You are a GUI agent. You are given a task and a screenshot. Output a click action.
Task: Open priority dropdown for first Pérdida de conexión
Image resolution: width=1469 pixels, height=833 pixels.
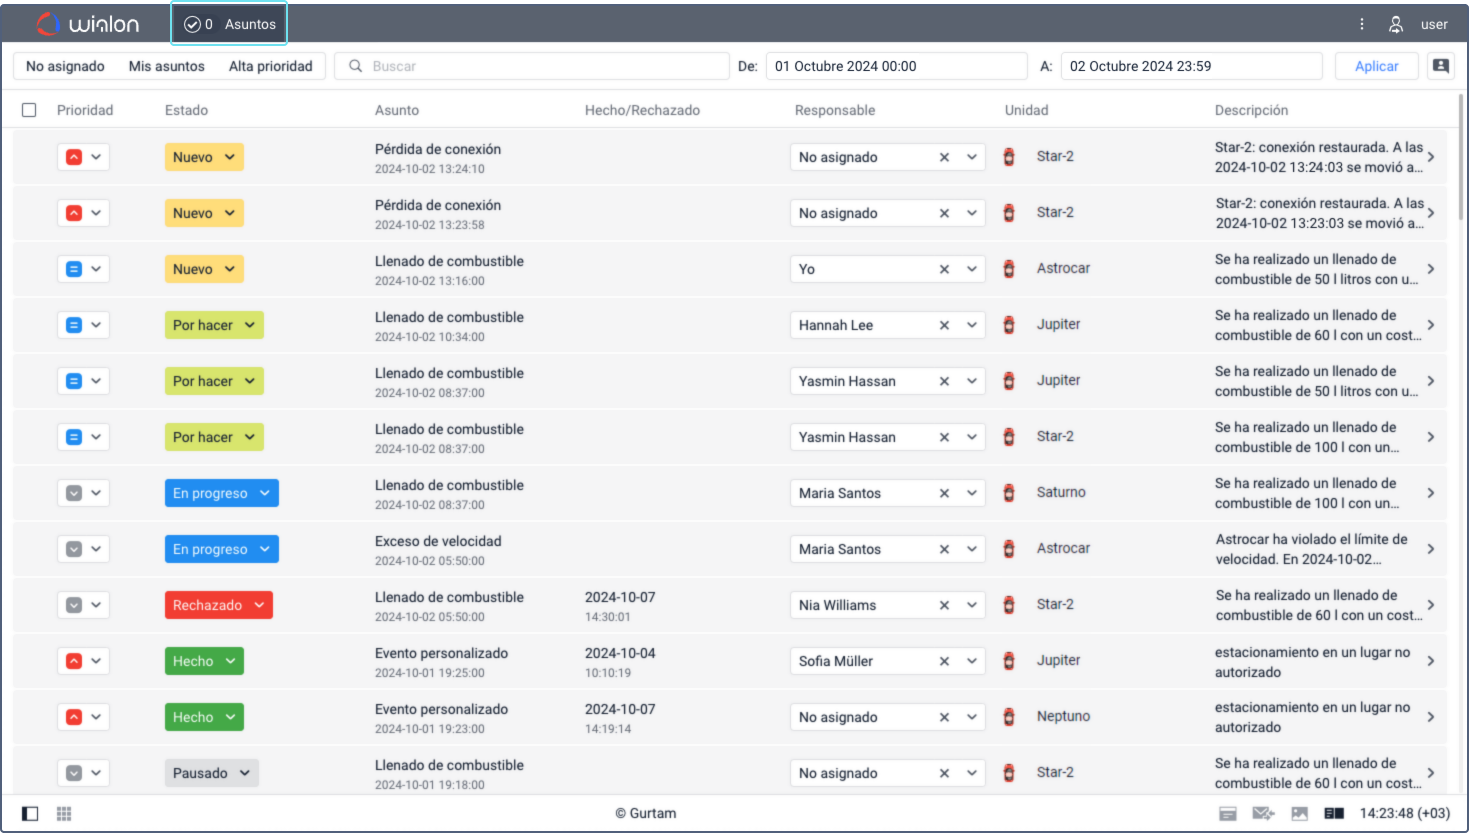click(83, 157)
